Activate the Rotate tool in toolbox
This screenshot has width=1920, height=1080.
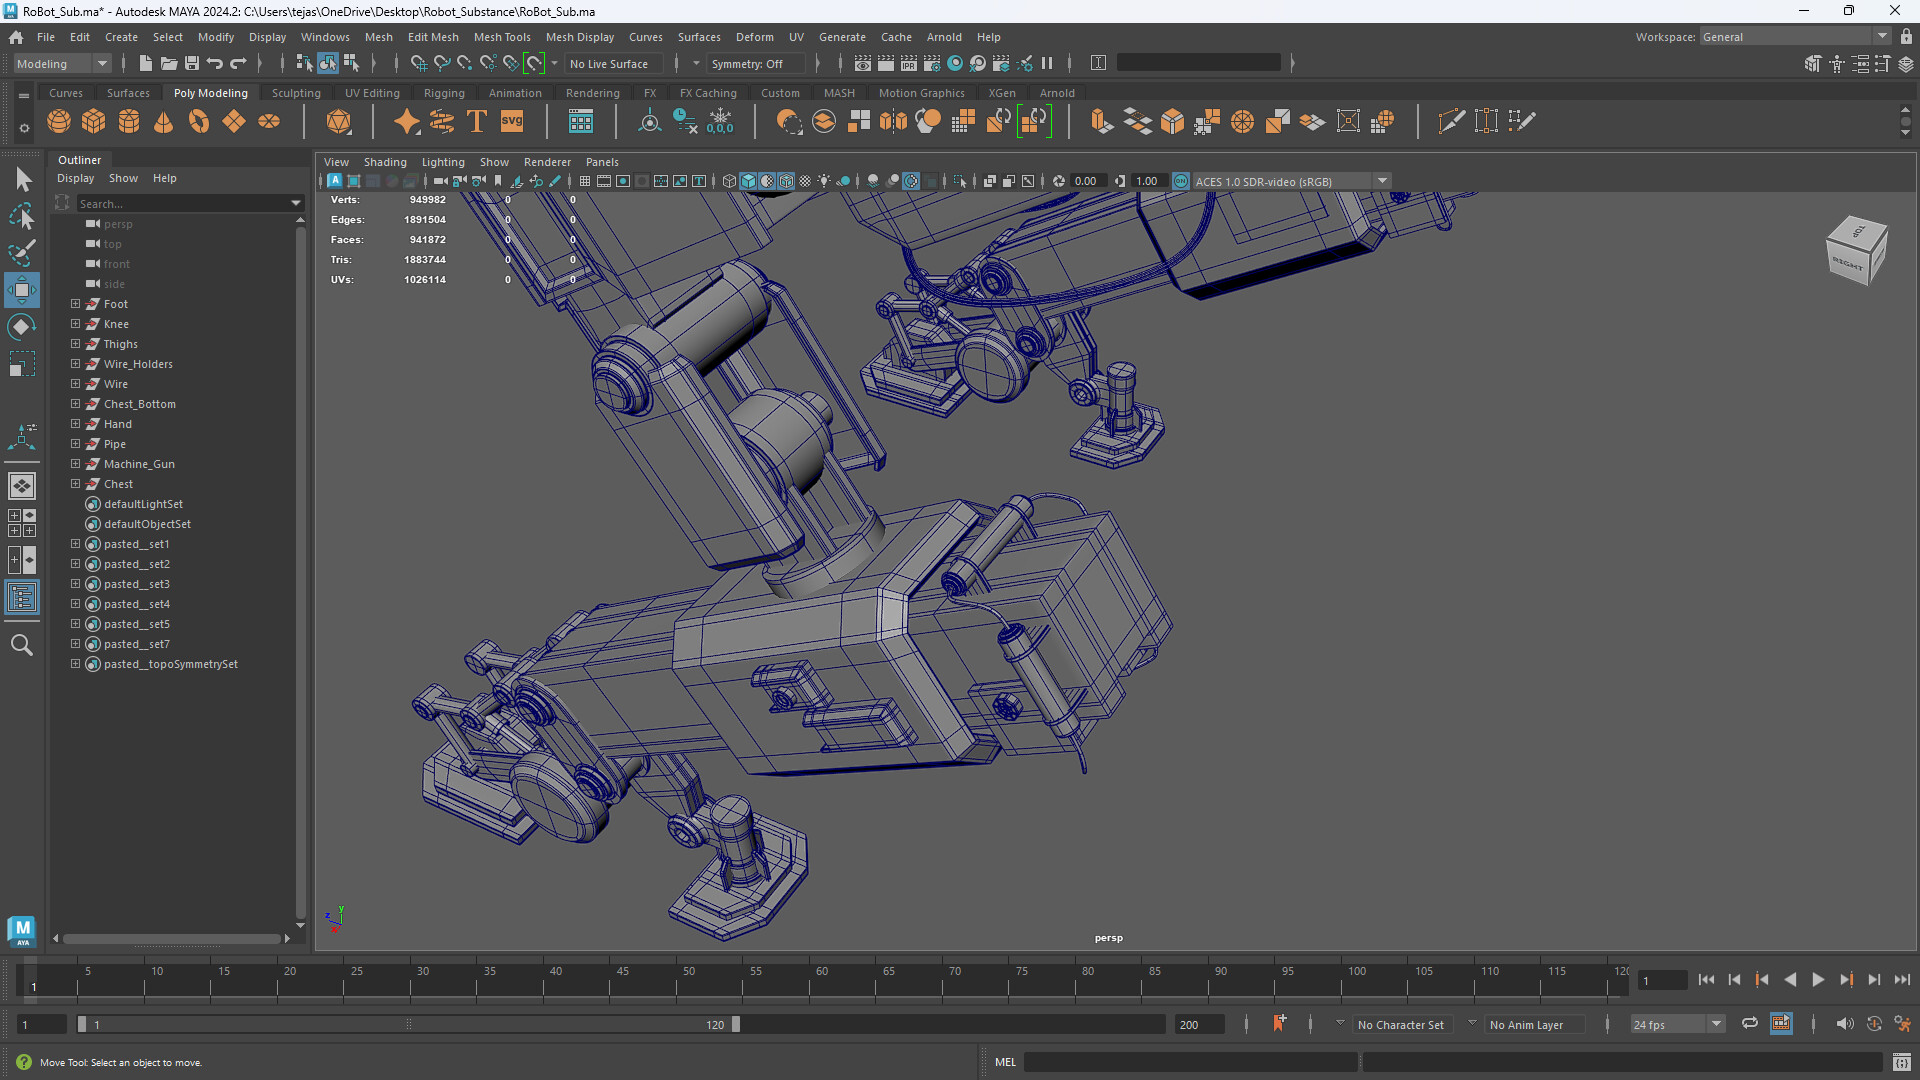22,327
